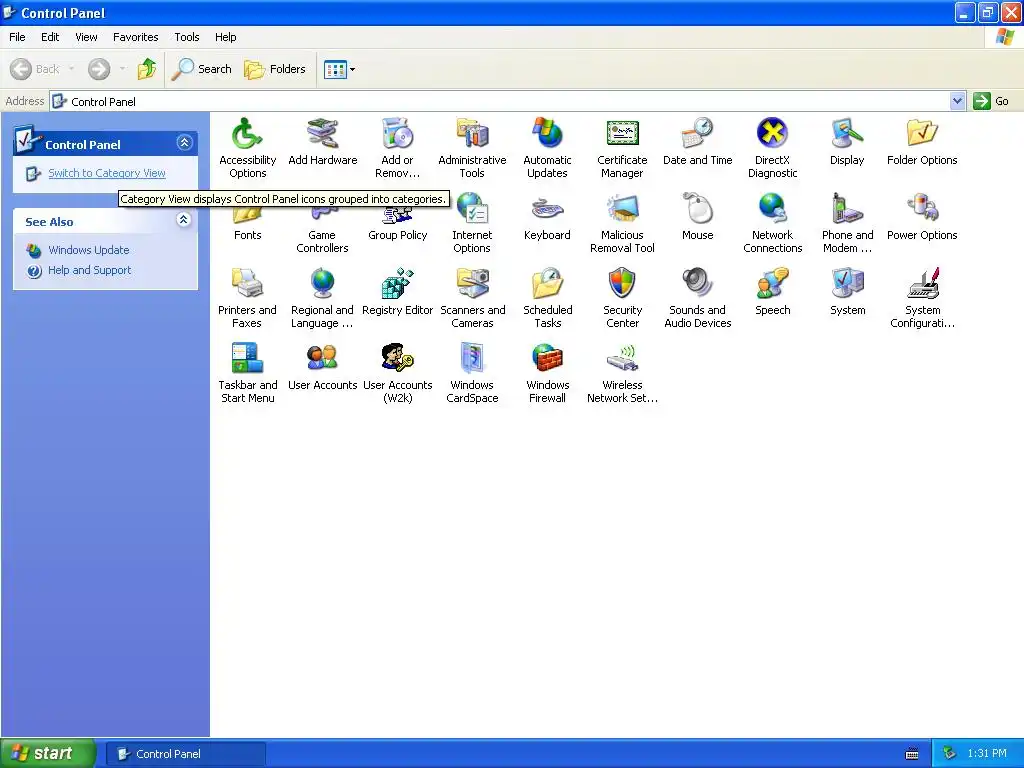Collapse the See Also section
Viewport: 1024px width, 768px height.
[x=184, y=219]
